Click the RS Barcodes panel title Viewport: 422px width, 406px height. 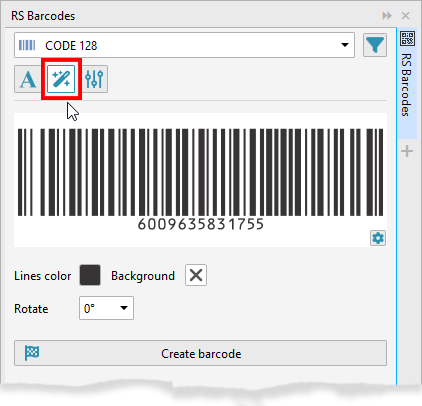(x=43, y=16)
